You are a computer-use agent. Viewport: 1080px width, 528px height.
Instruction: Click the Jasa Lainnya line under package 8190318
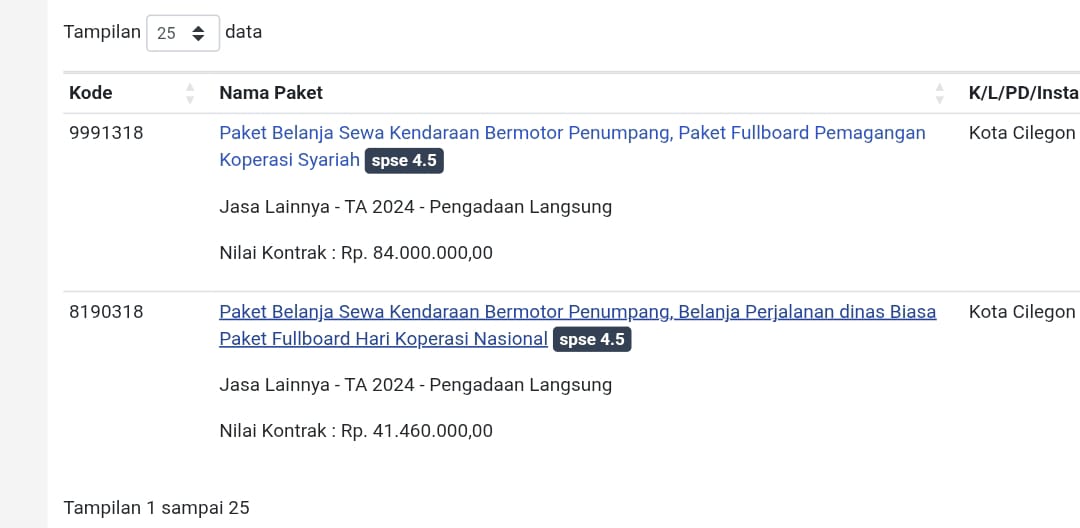pos(415,385)
